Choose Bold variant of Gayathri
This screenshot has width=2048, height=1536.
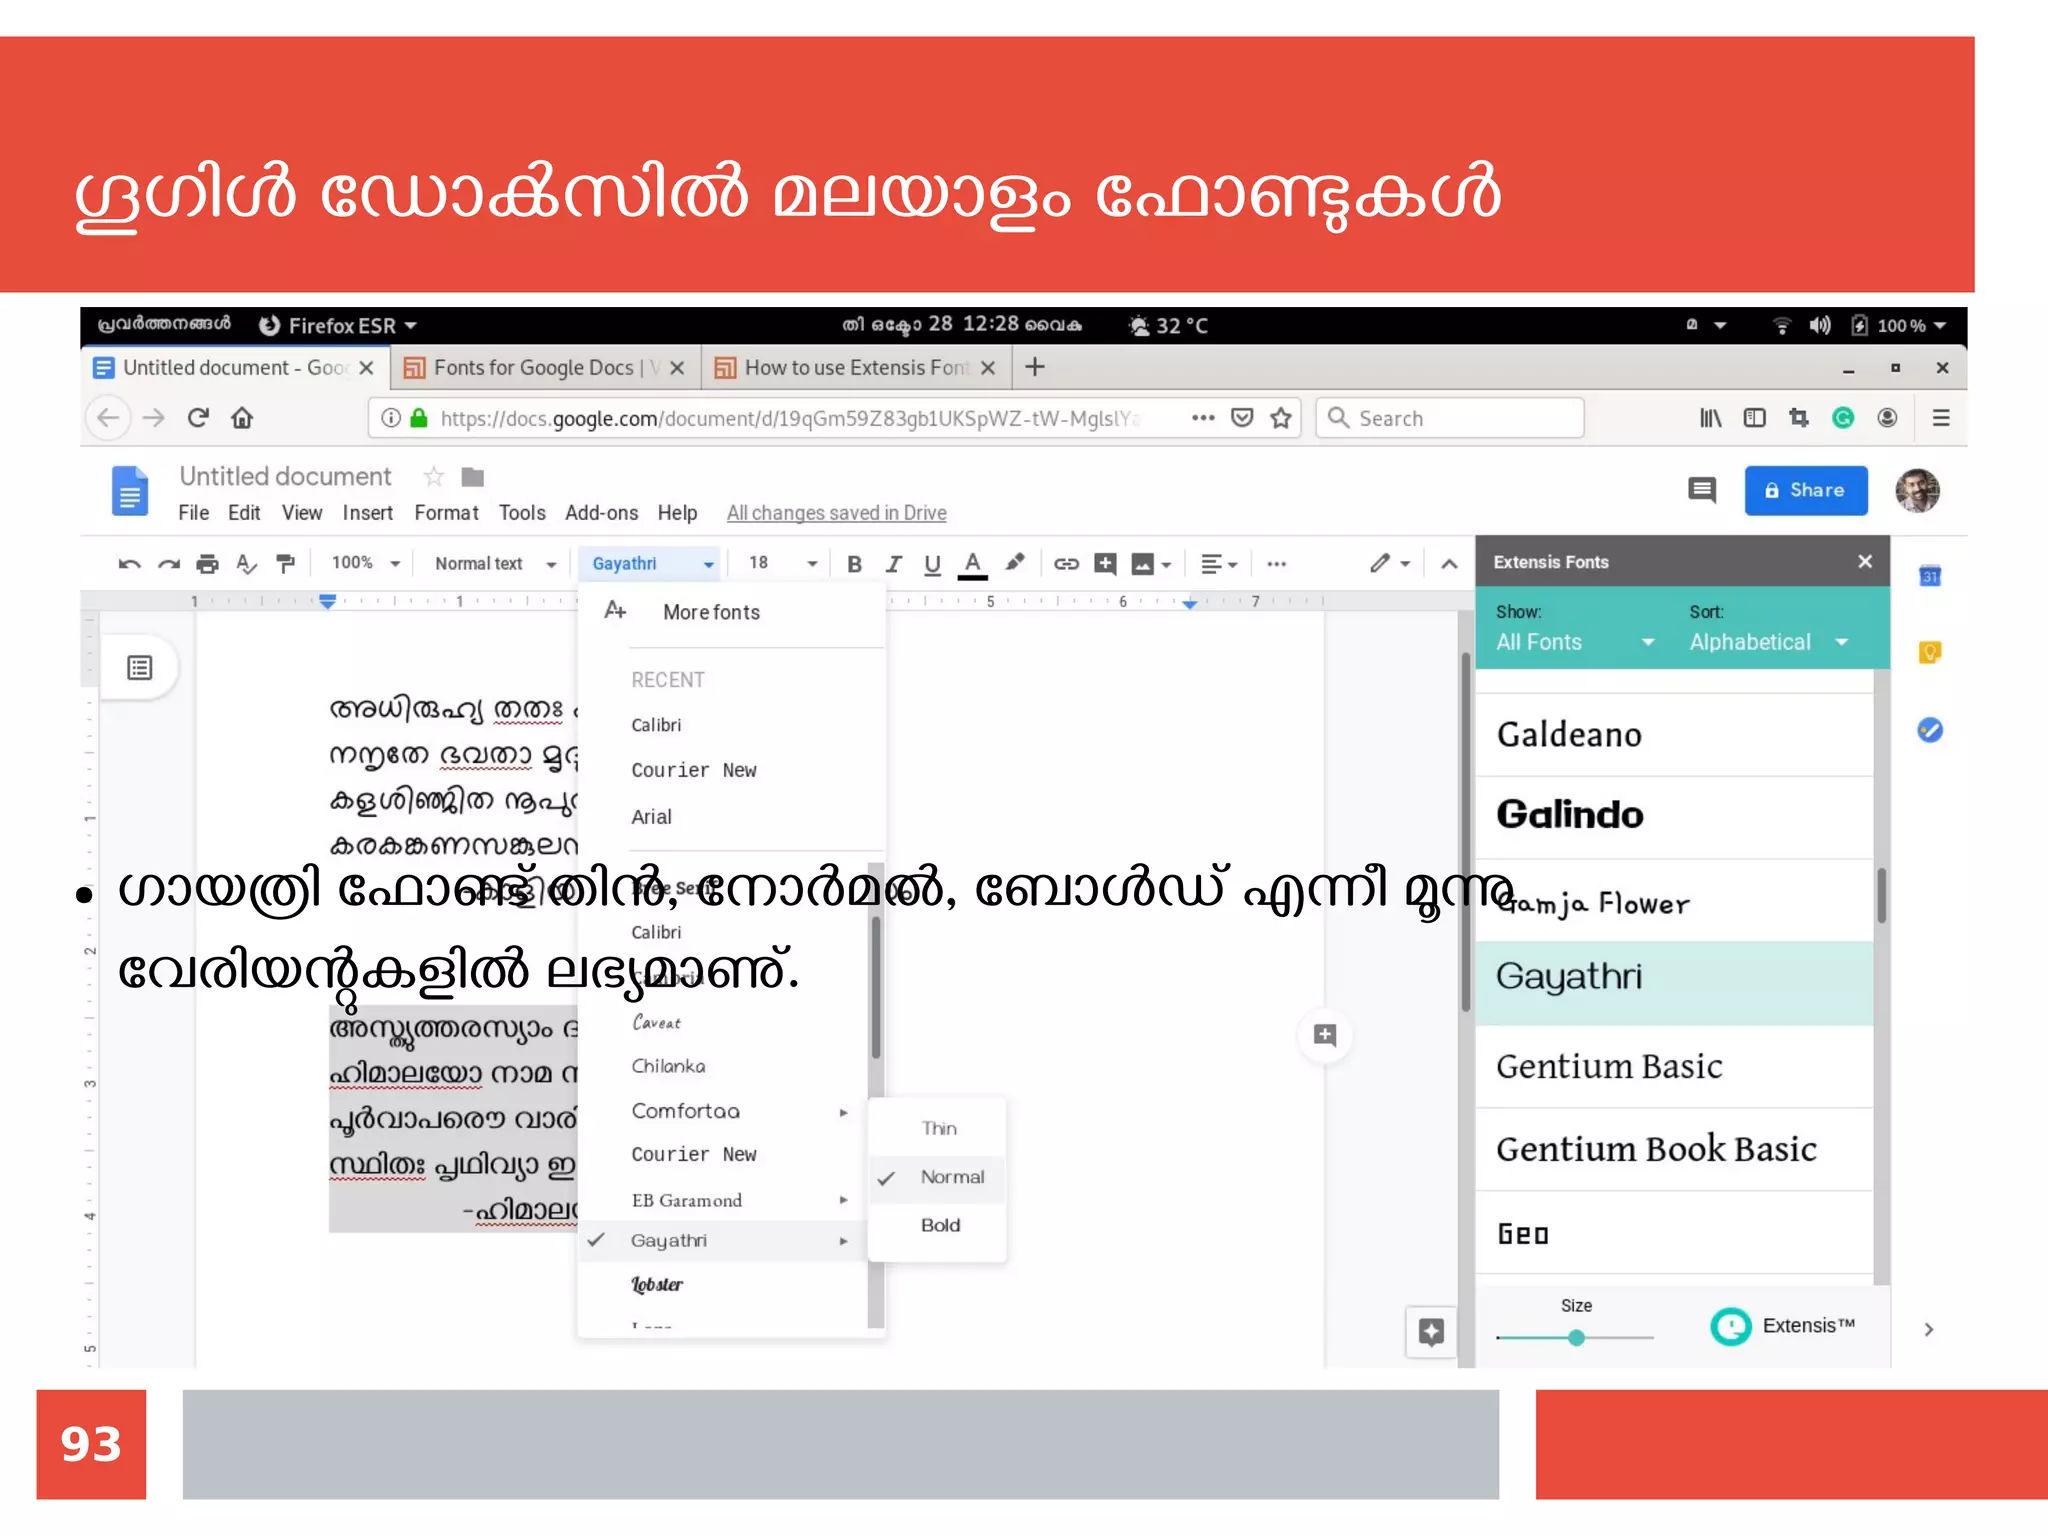[x=940, y=1226]
